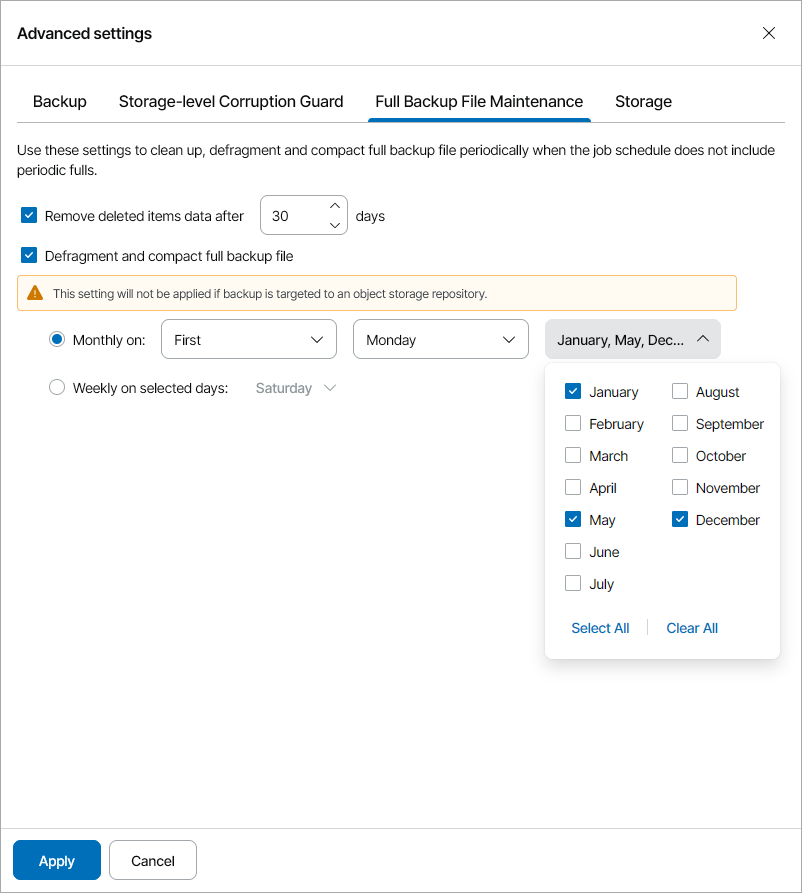Disable Defragment and compact full backup file
Viewport: 802px width, 893px height.
pyautogui.click(x=29, y=255)
